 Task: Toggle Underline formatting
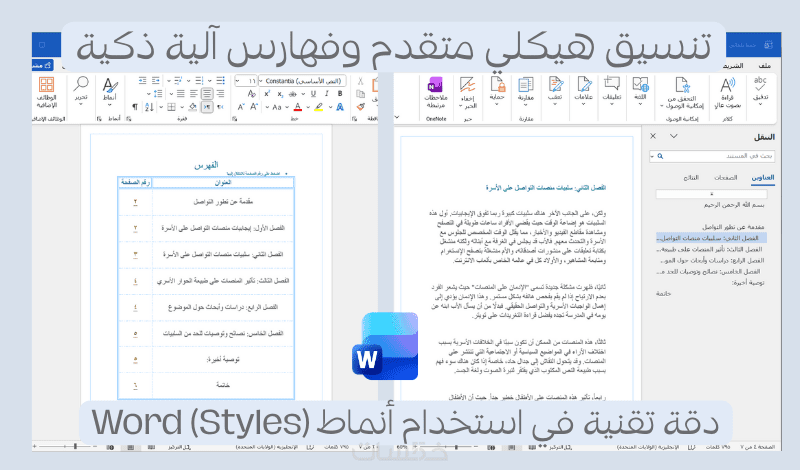click(313, 94)
